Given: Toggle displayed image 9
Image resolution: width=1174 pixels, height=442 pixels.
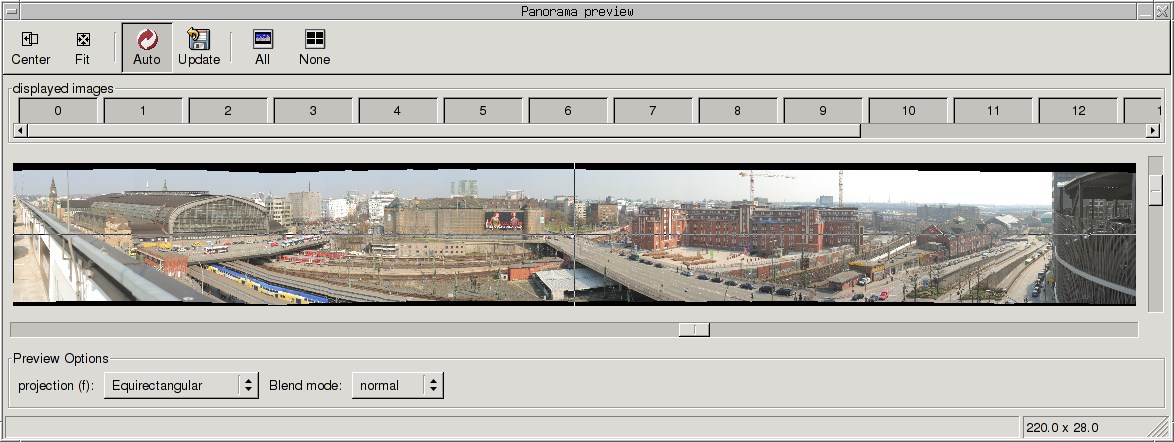Looking at the screenshot, I should tap(822, 110).
